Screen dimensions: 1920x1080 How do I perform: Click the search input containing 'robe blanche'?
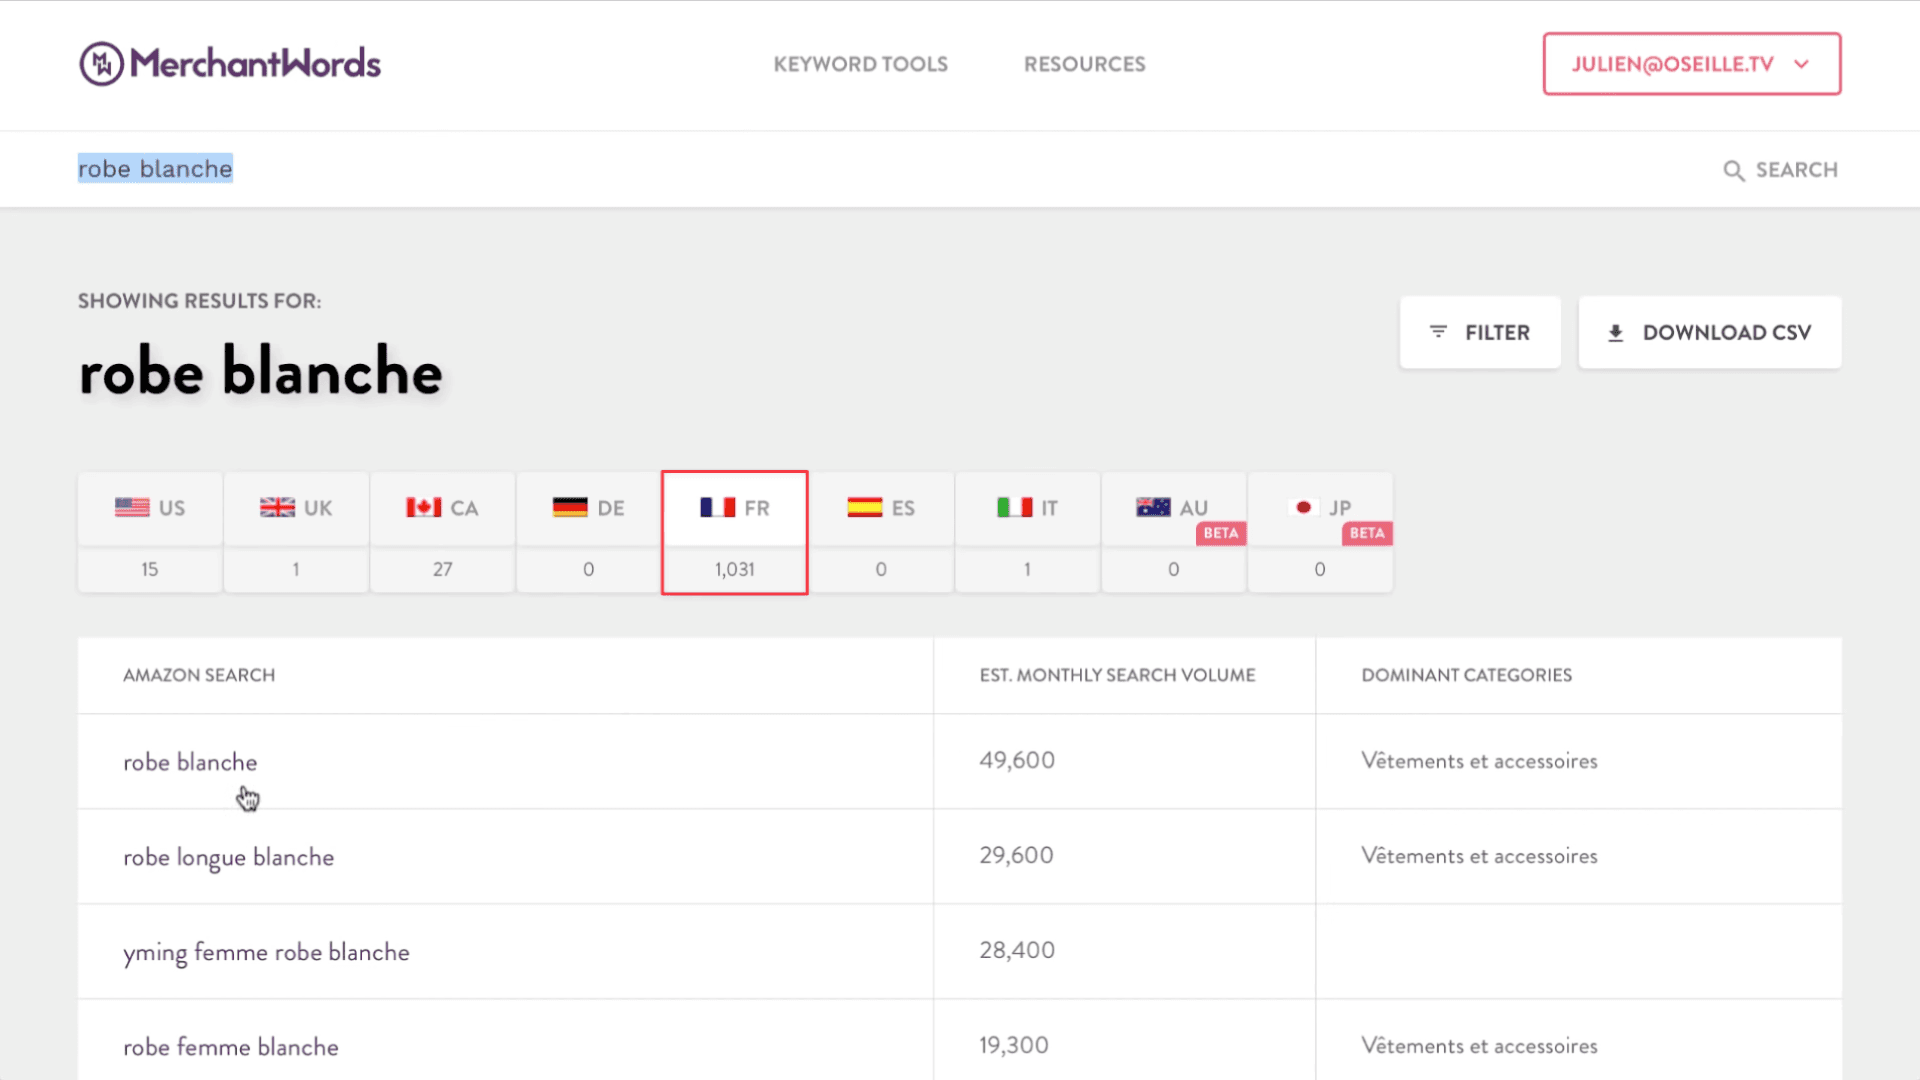coord(155,168)
